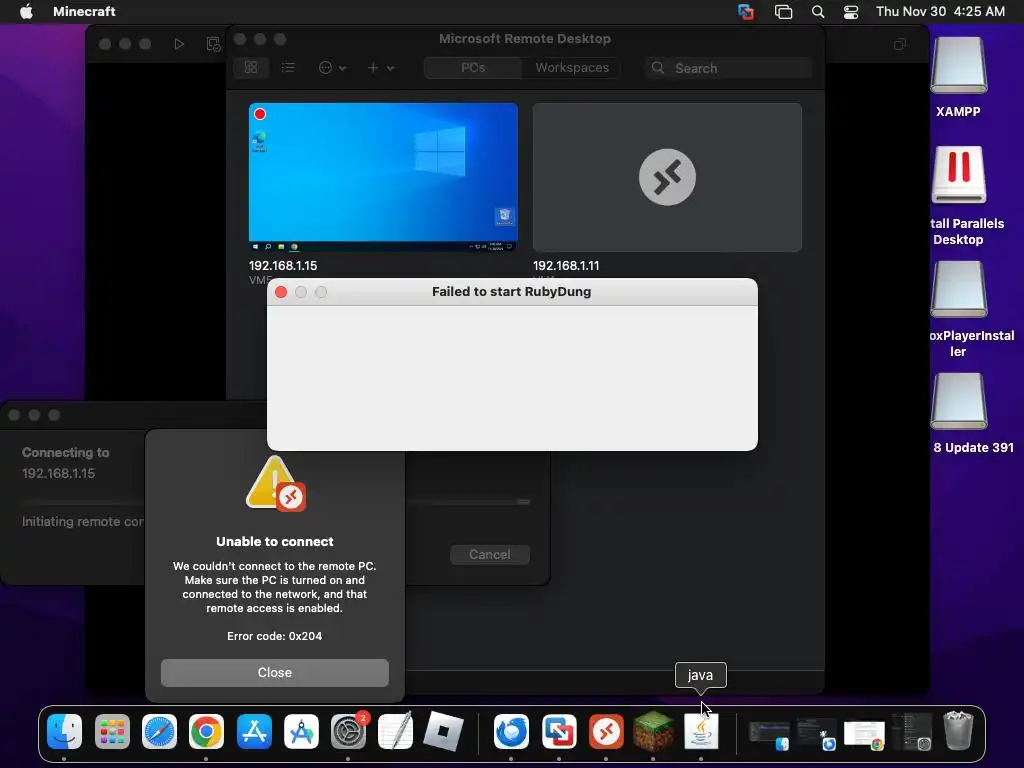Screen dimensions: 1024x768
Task: Open Control Center in the menu bar
Action: click(x=850, y=12)
